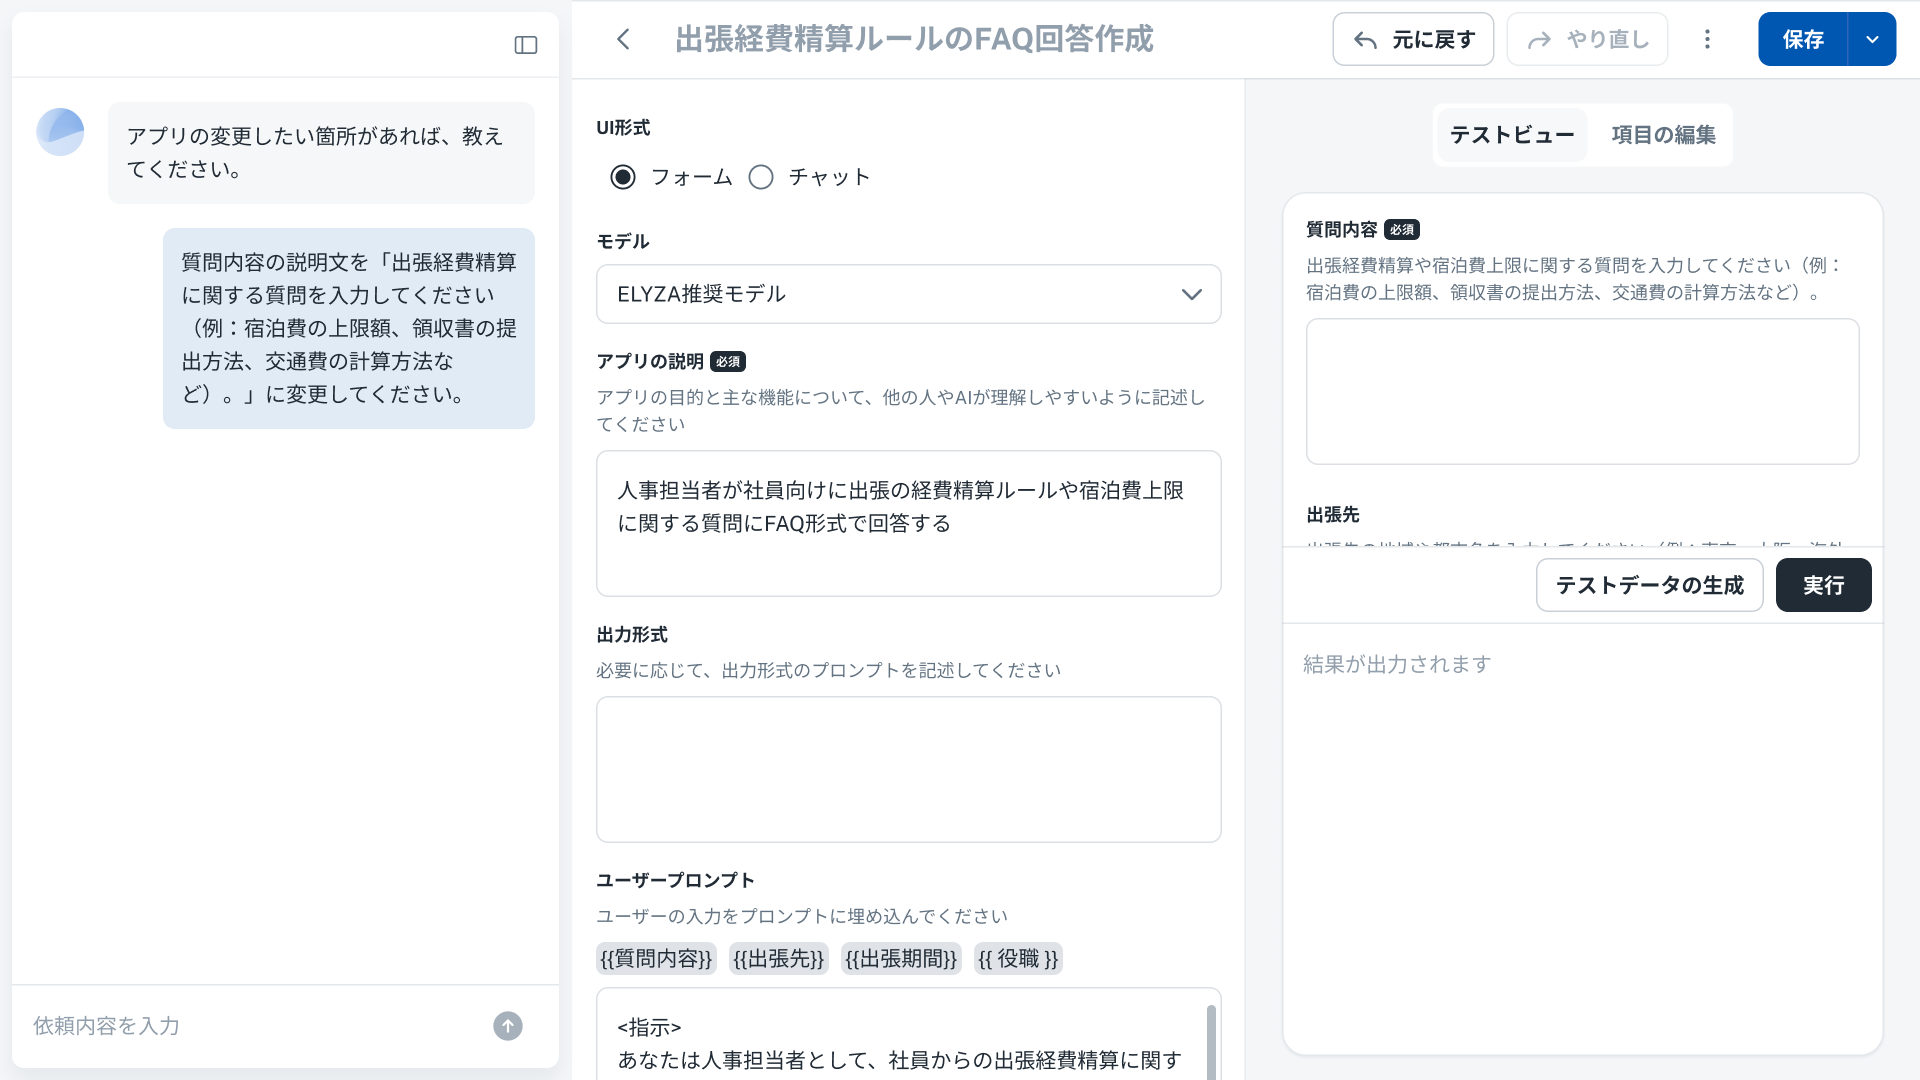The height and width of the screenshot is (1080, 1920).
Task: Click the send arrow in the request box
Action: [508, 1026]
